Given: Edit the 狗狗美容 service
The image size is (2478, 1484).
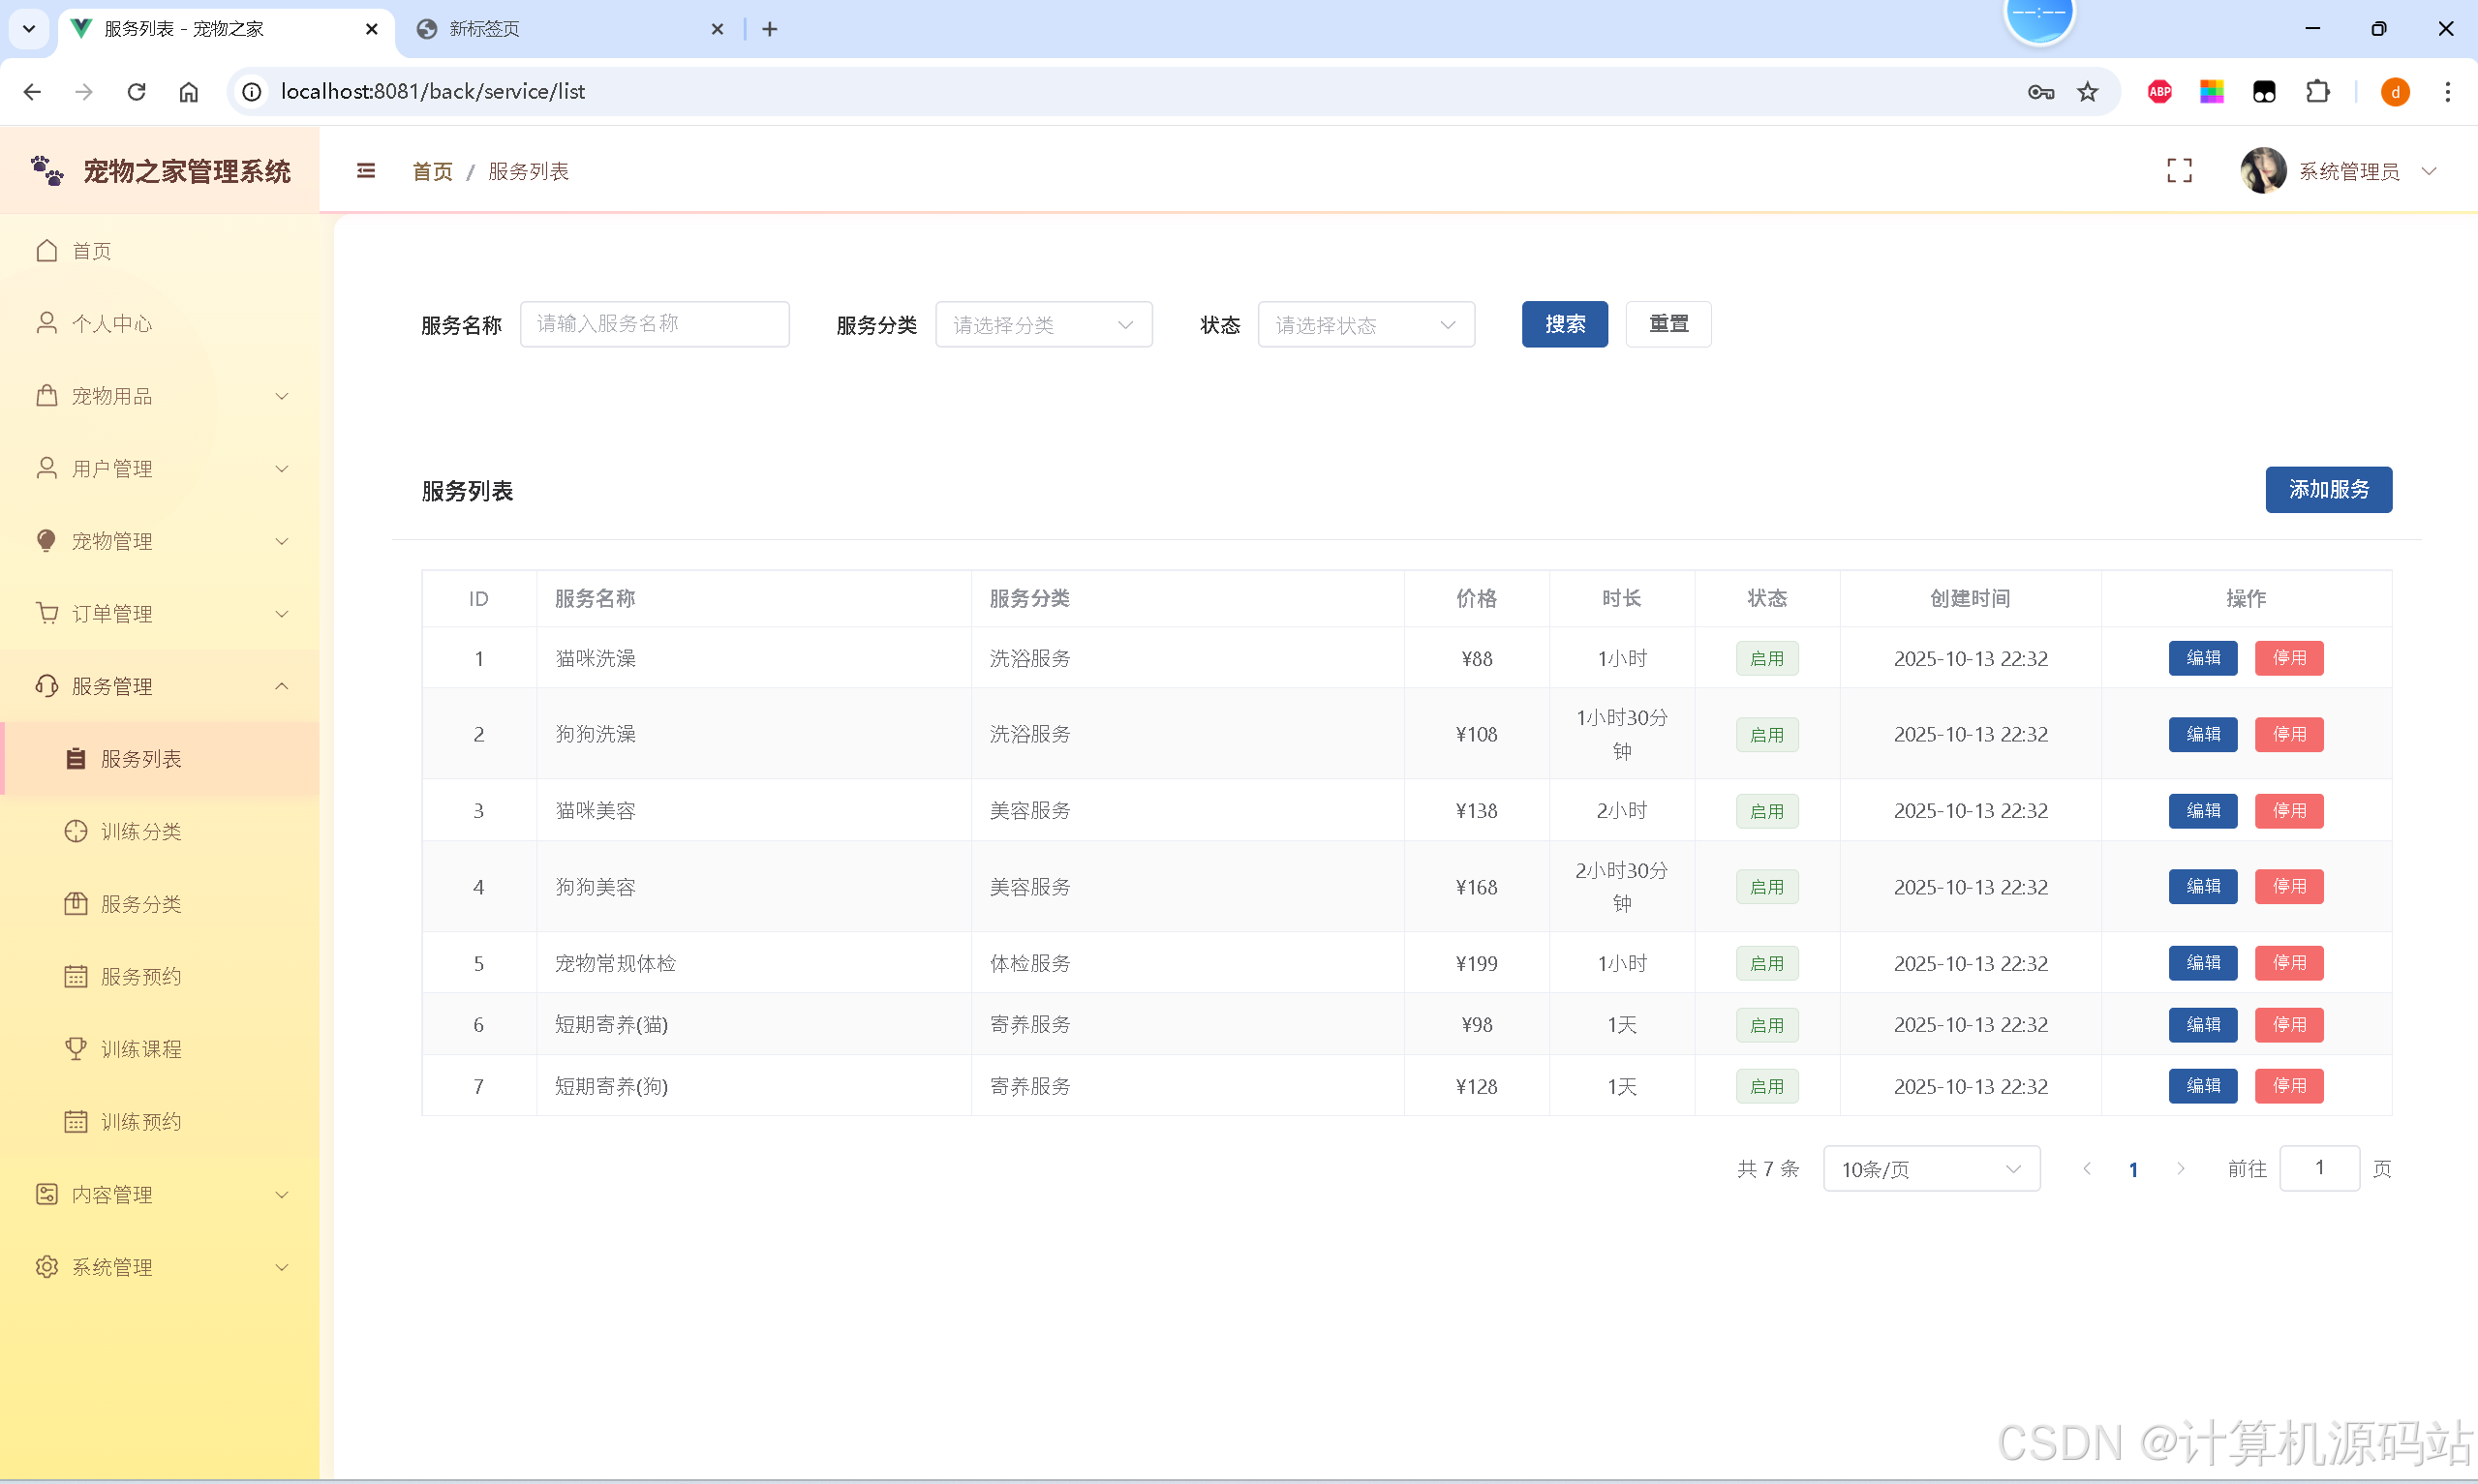Looking at the screenshot, I should 2202,886.
